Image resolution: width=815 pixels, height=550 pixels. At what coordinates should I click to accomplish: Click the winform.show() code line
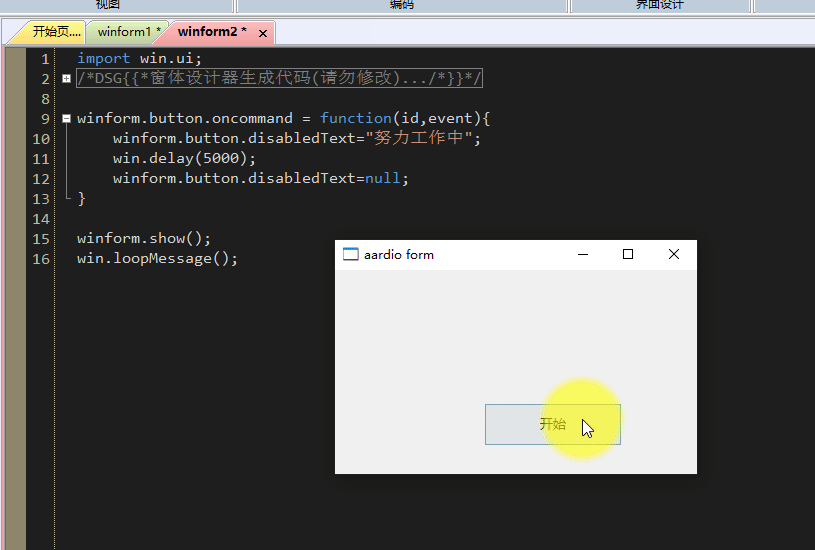point(144,238)
